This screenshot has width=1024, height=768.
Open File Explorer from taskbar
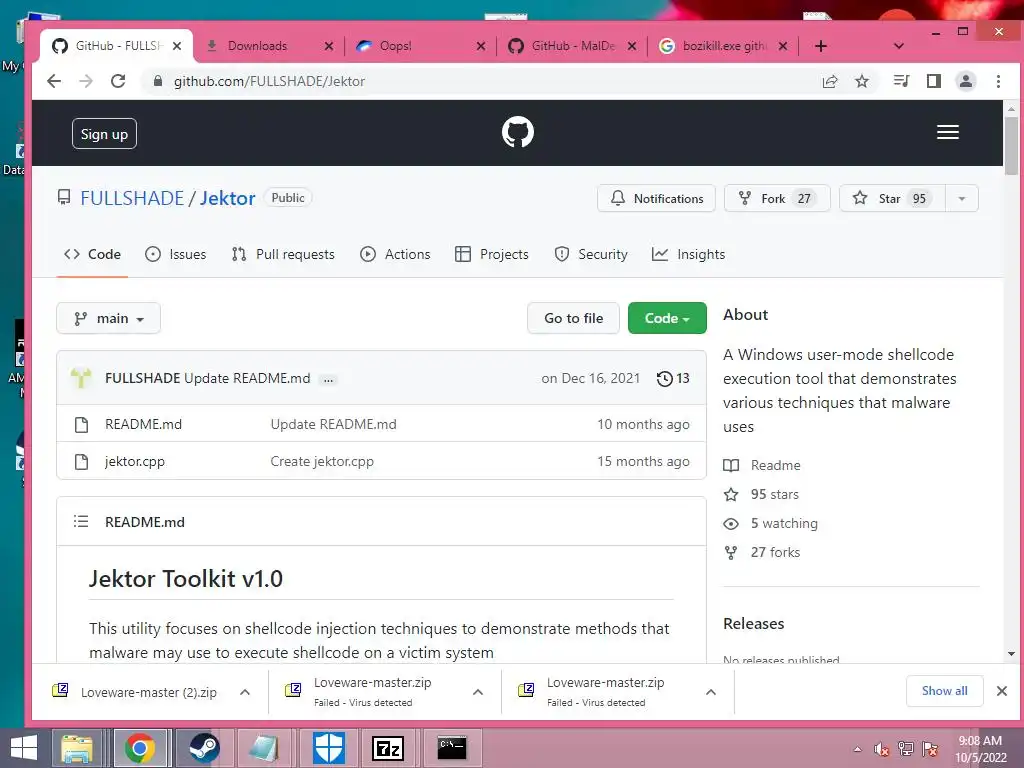77,748
